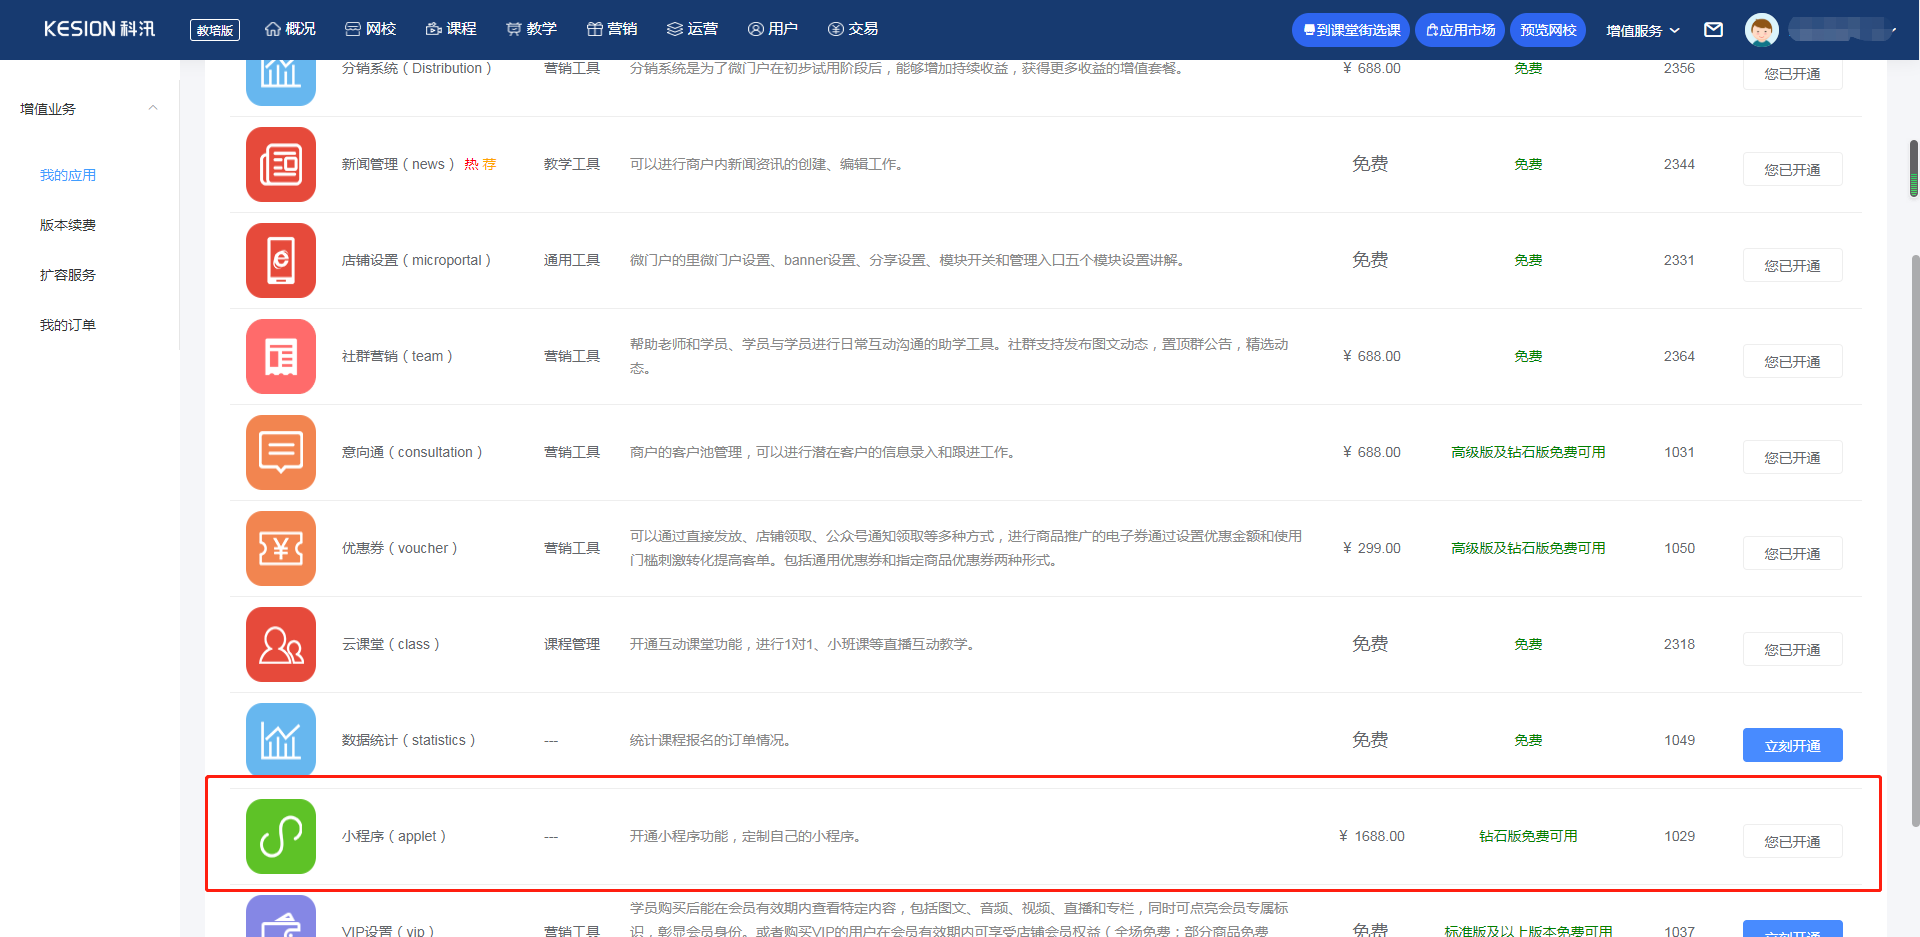
Task: Click the 应用市场 button
Action: 1460,30
